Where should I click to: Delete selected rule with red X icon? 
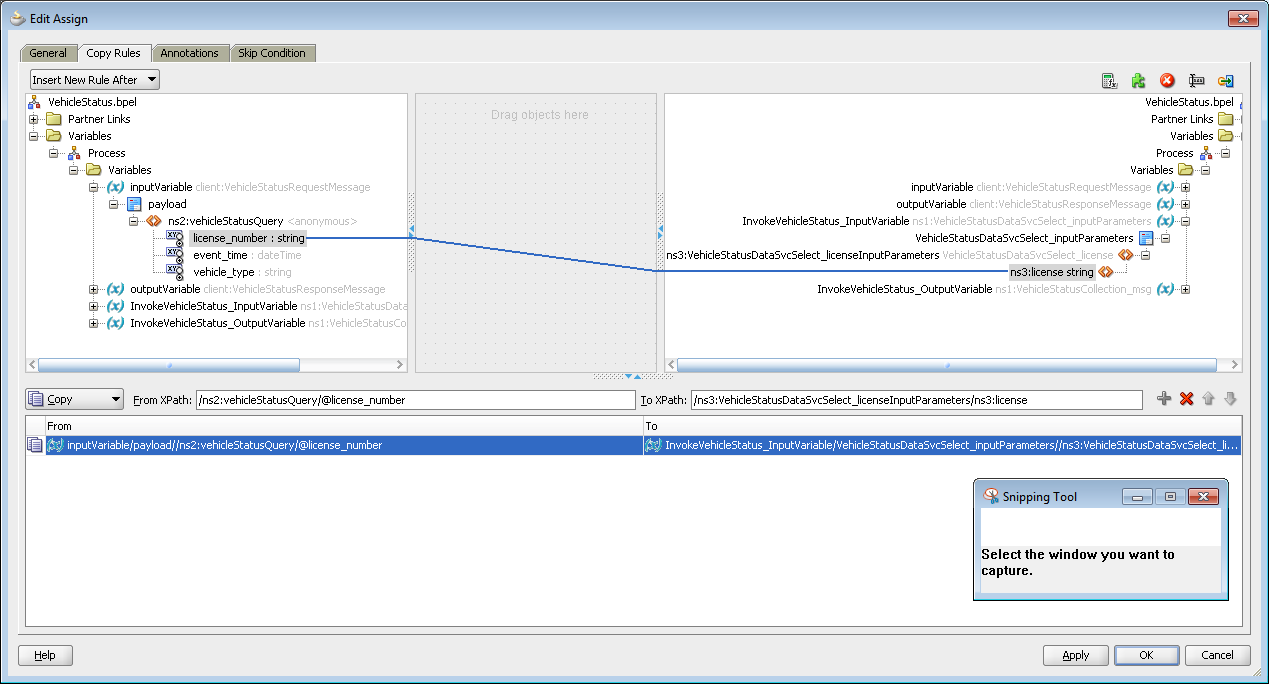pos(1186,399)
